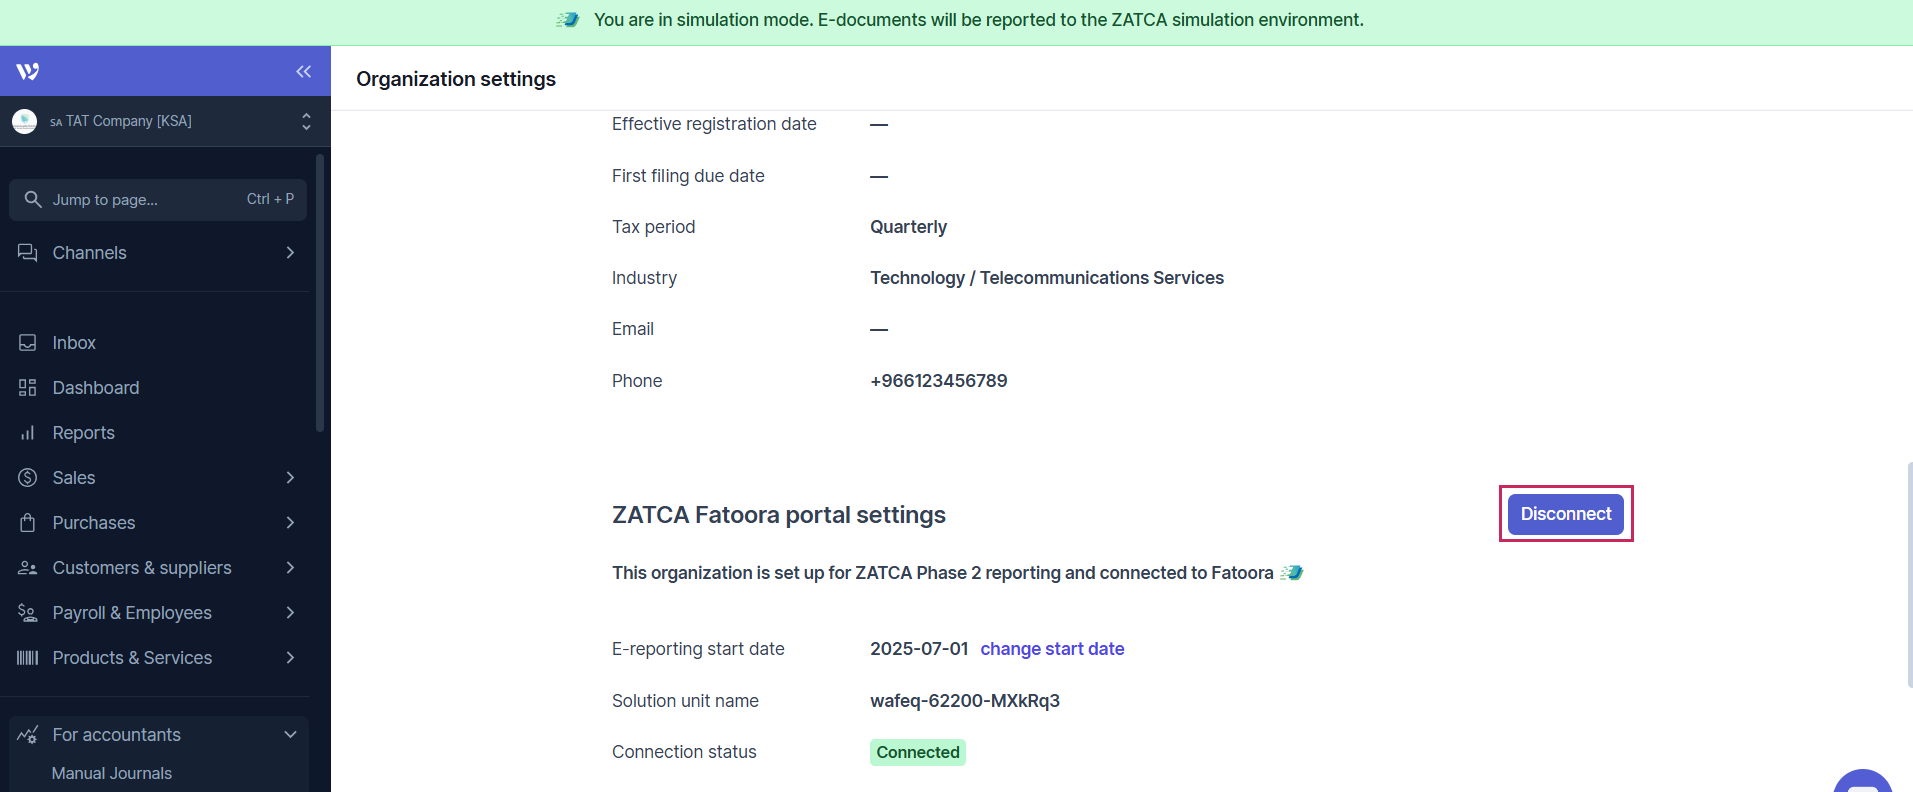The width and height of the screenshot is (1913, 792).
Task: Click the Products & Services barcode icon
Action: 28,658
